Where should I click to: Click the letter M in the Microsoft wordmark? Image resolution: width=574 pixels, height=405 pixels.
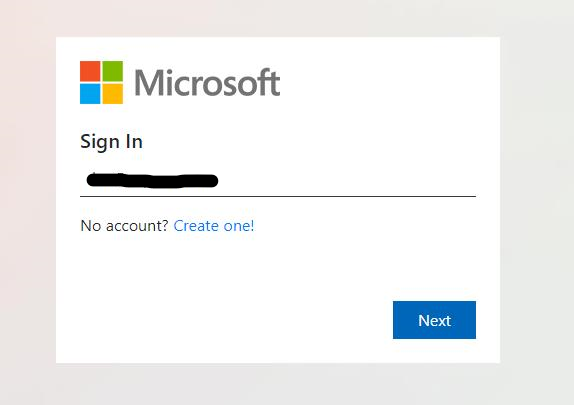pyautogui.click(x=148, y=82)
